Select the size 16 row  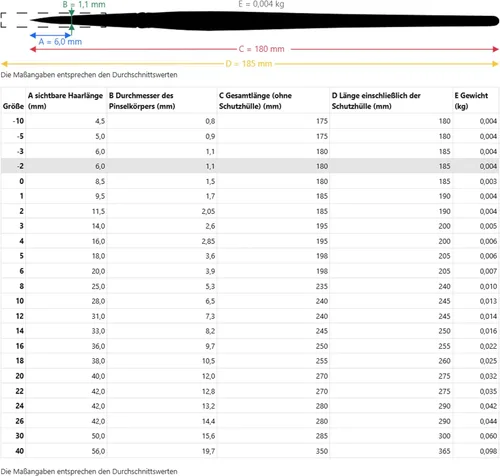point(250,346)
